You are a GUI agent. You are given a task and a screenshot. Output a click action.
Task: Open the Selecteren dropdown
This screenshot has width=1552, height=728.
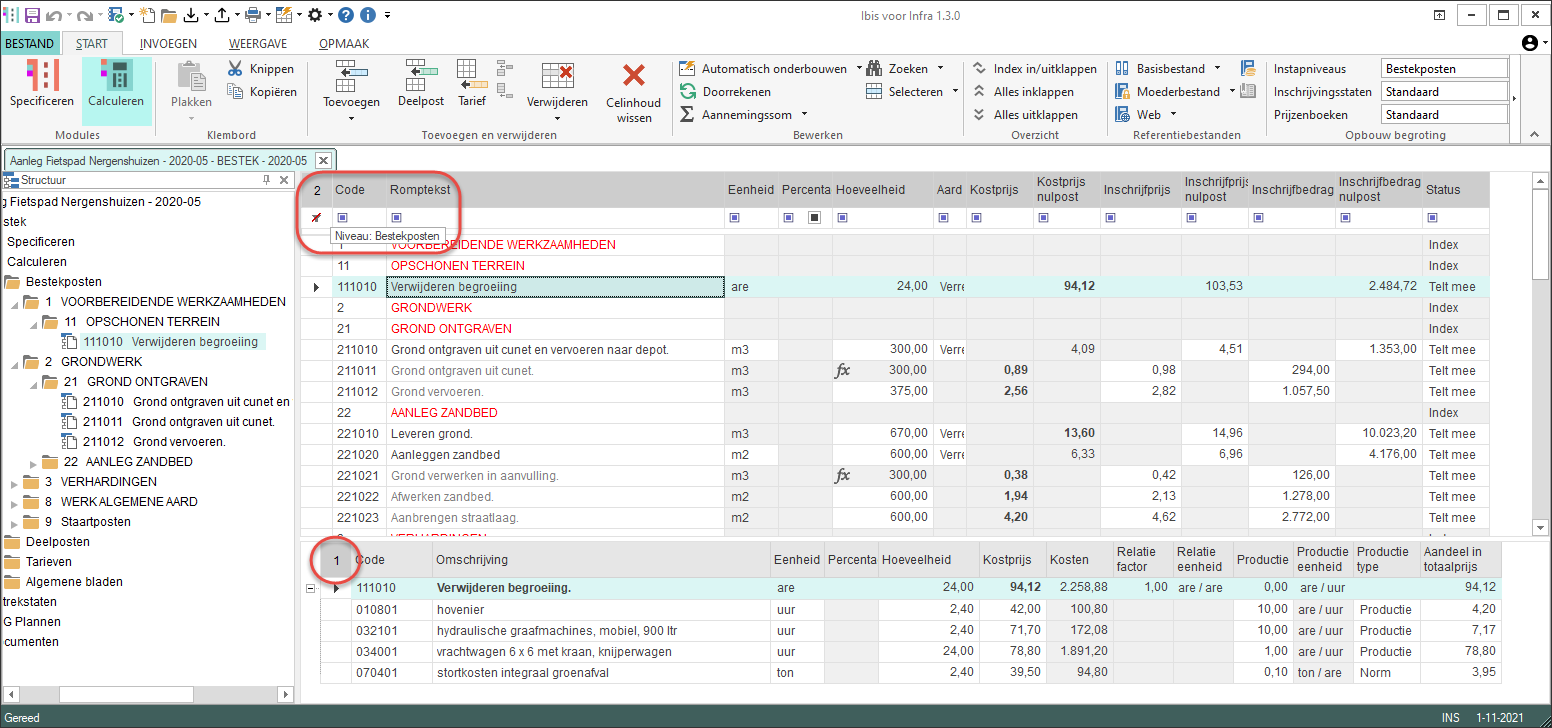coord(955,91)
